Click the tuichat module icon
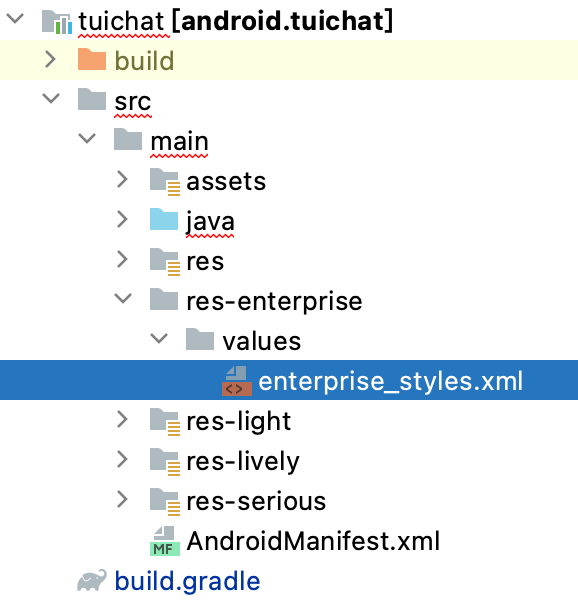This screenshot has height=602, width=578. point(56,22)
